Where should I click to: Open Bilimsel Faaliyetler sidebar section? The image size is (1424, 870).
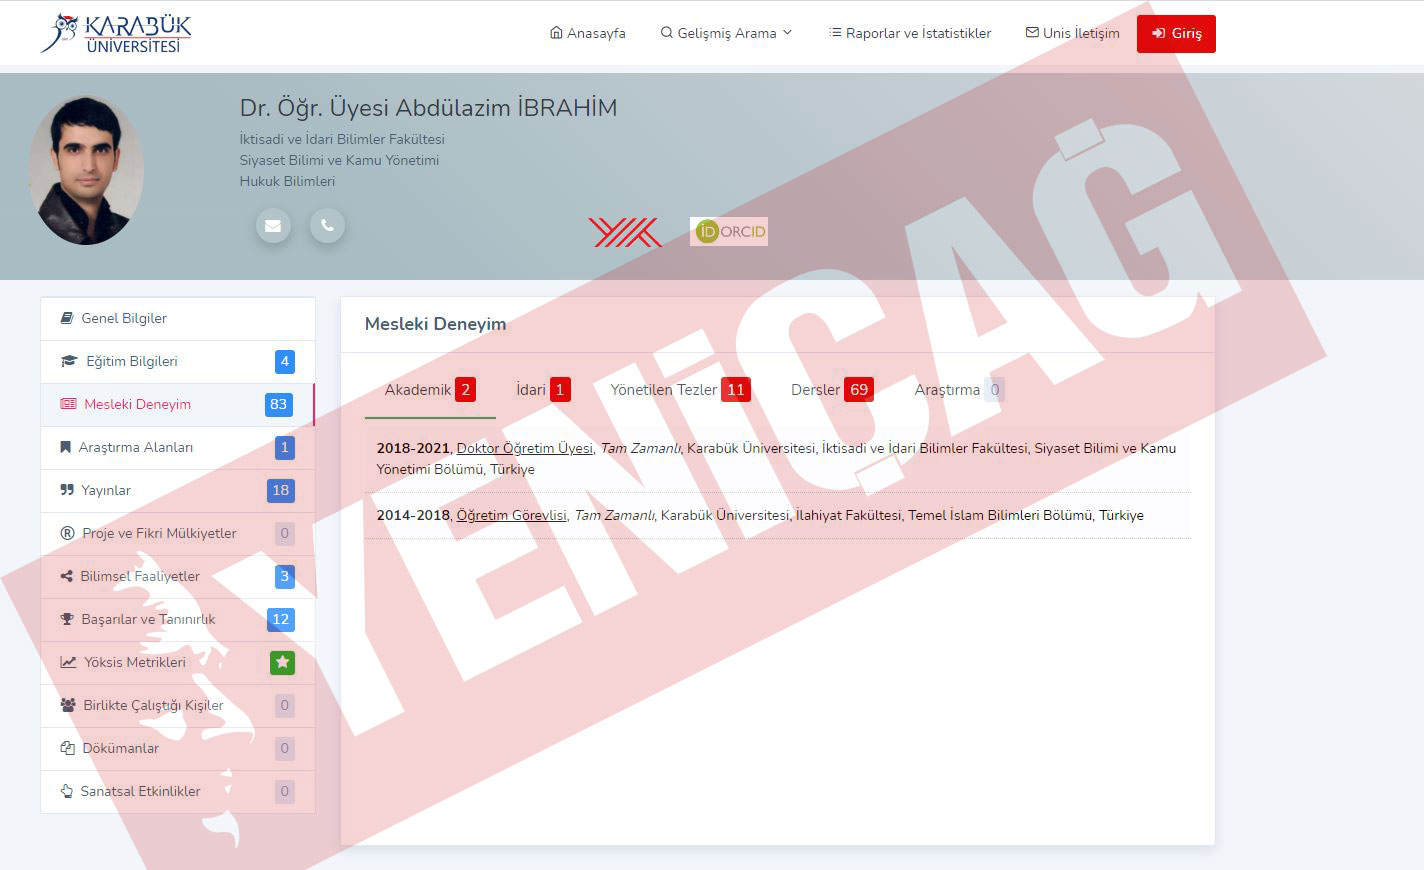[178, 576]
